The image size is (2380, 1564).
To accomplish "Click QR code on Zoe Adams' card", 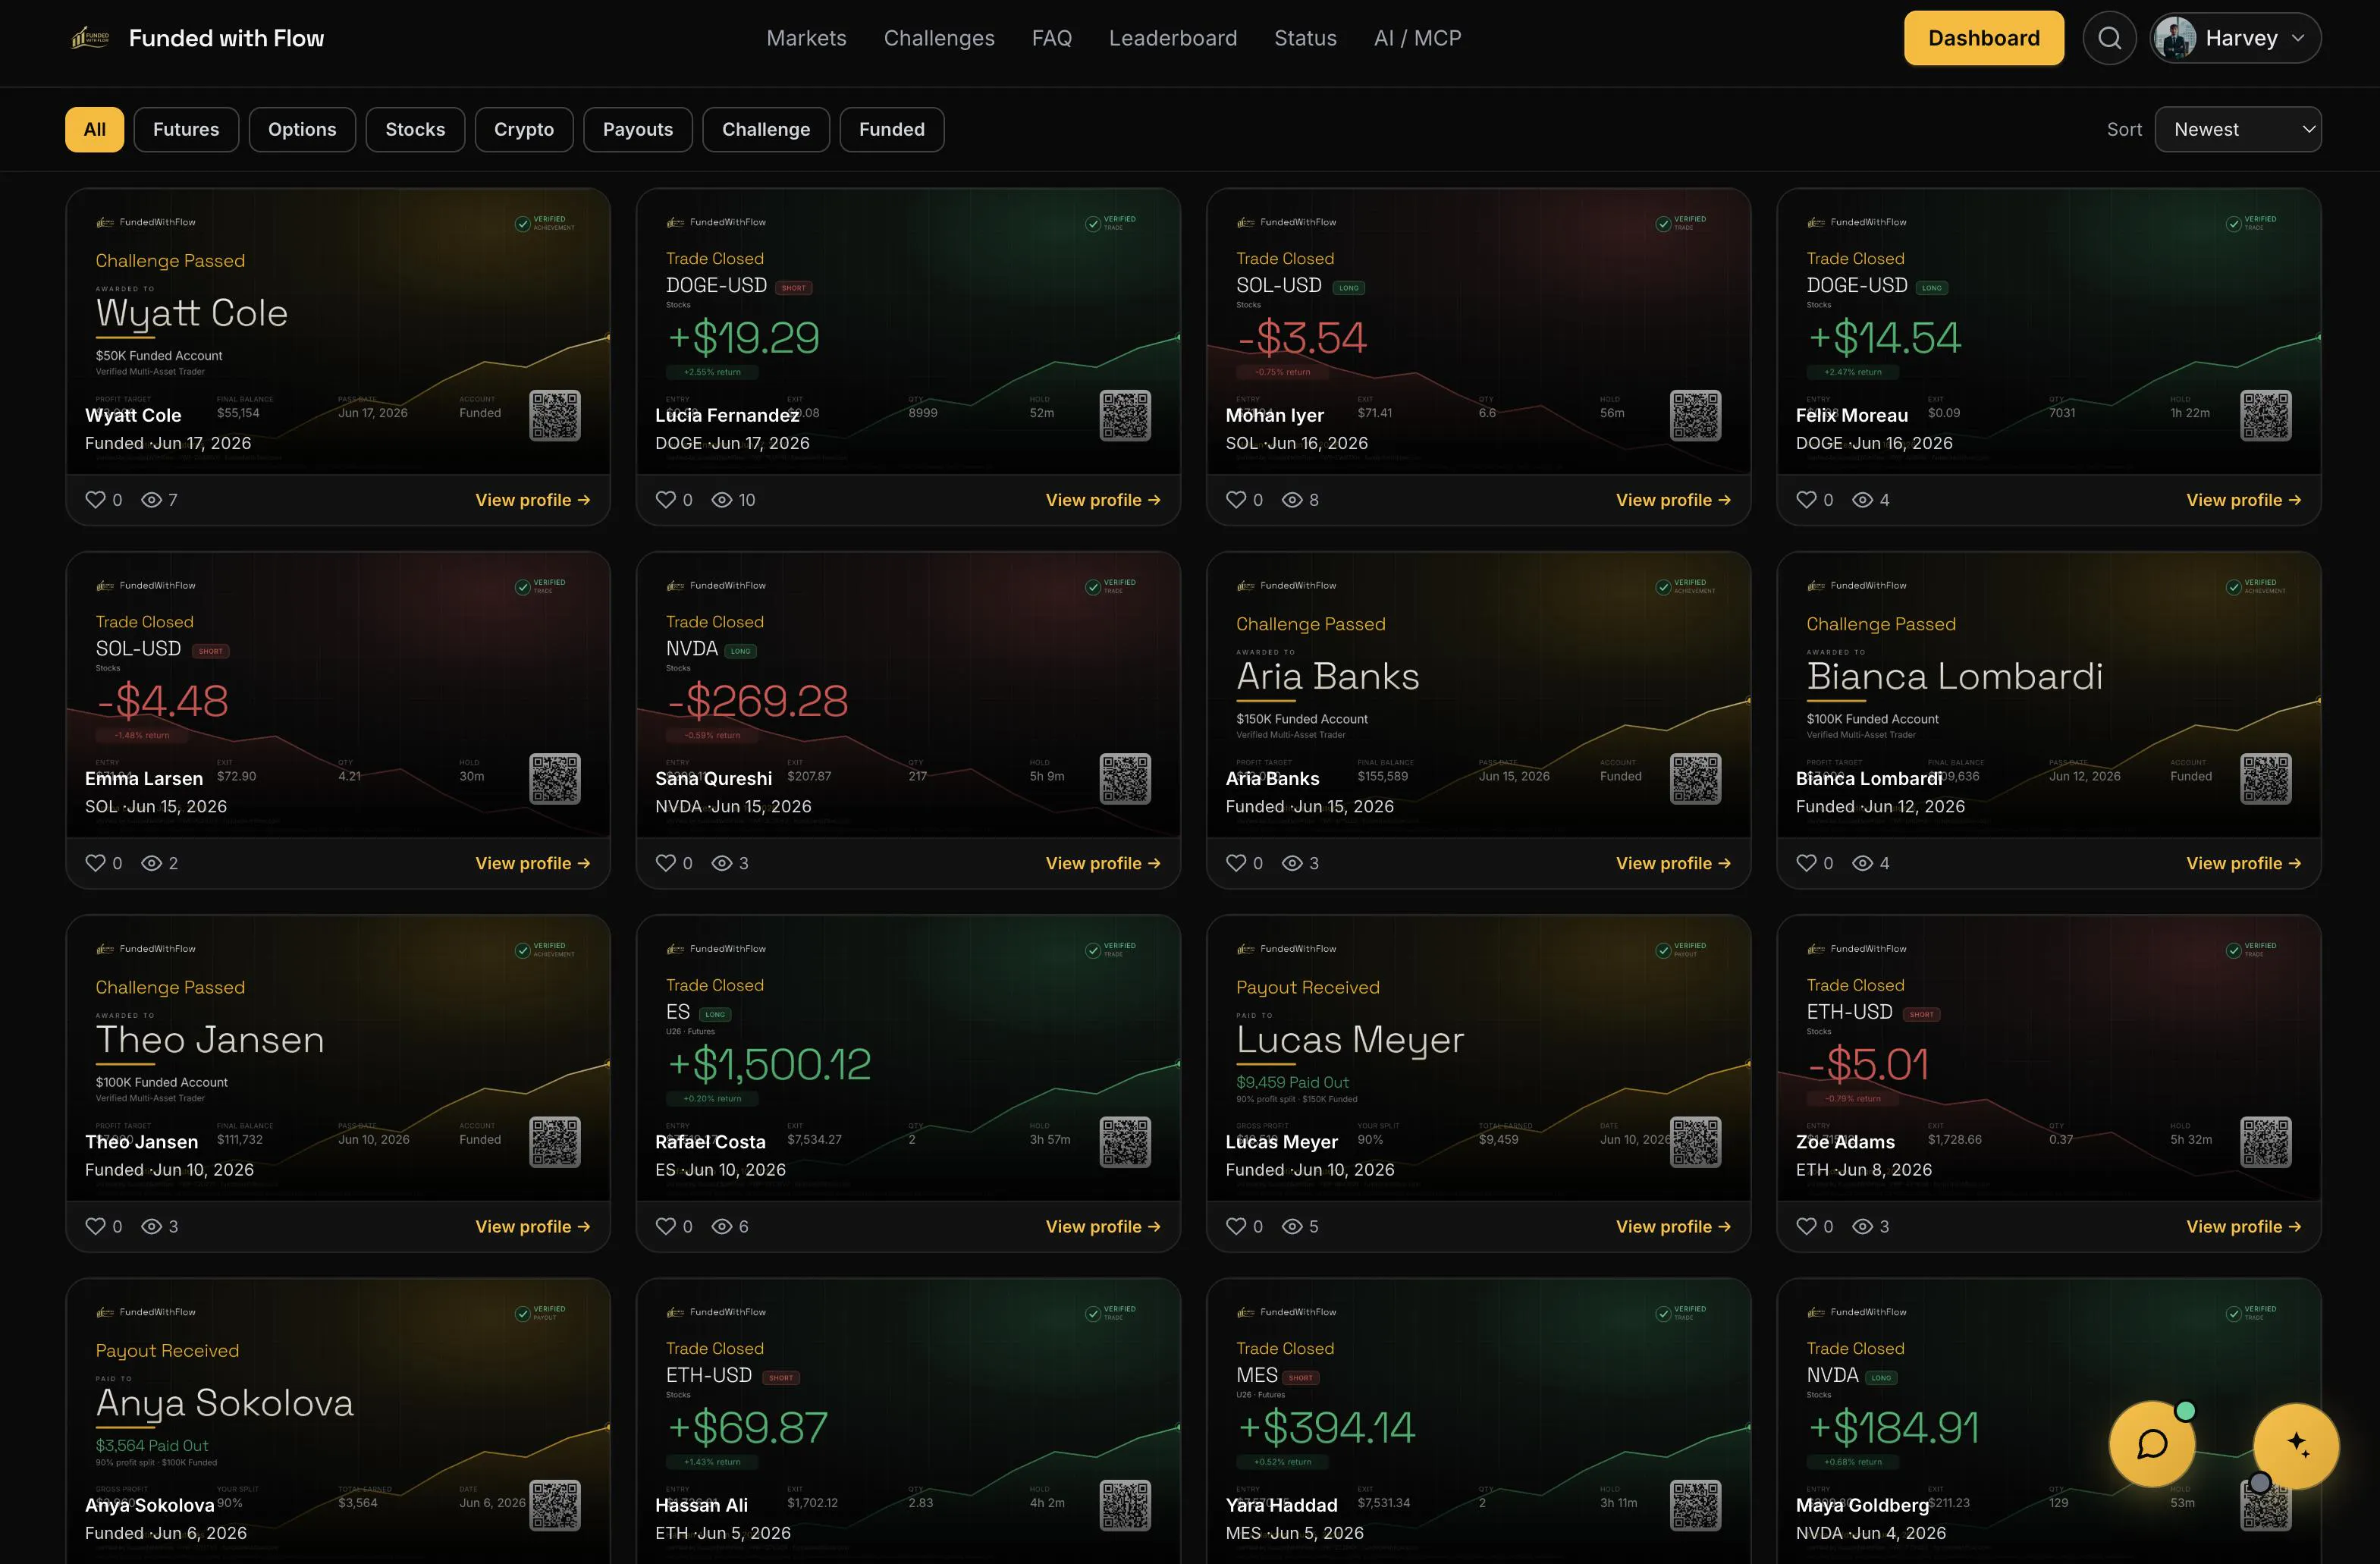I will [x=2266, y=1142].
